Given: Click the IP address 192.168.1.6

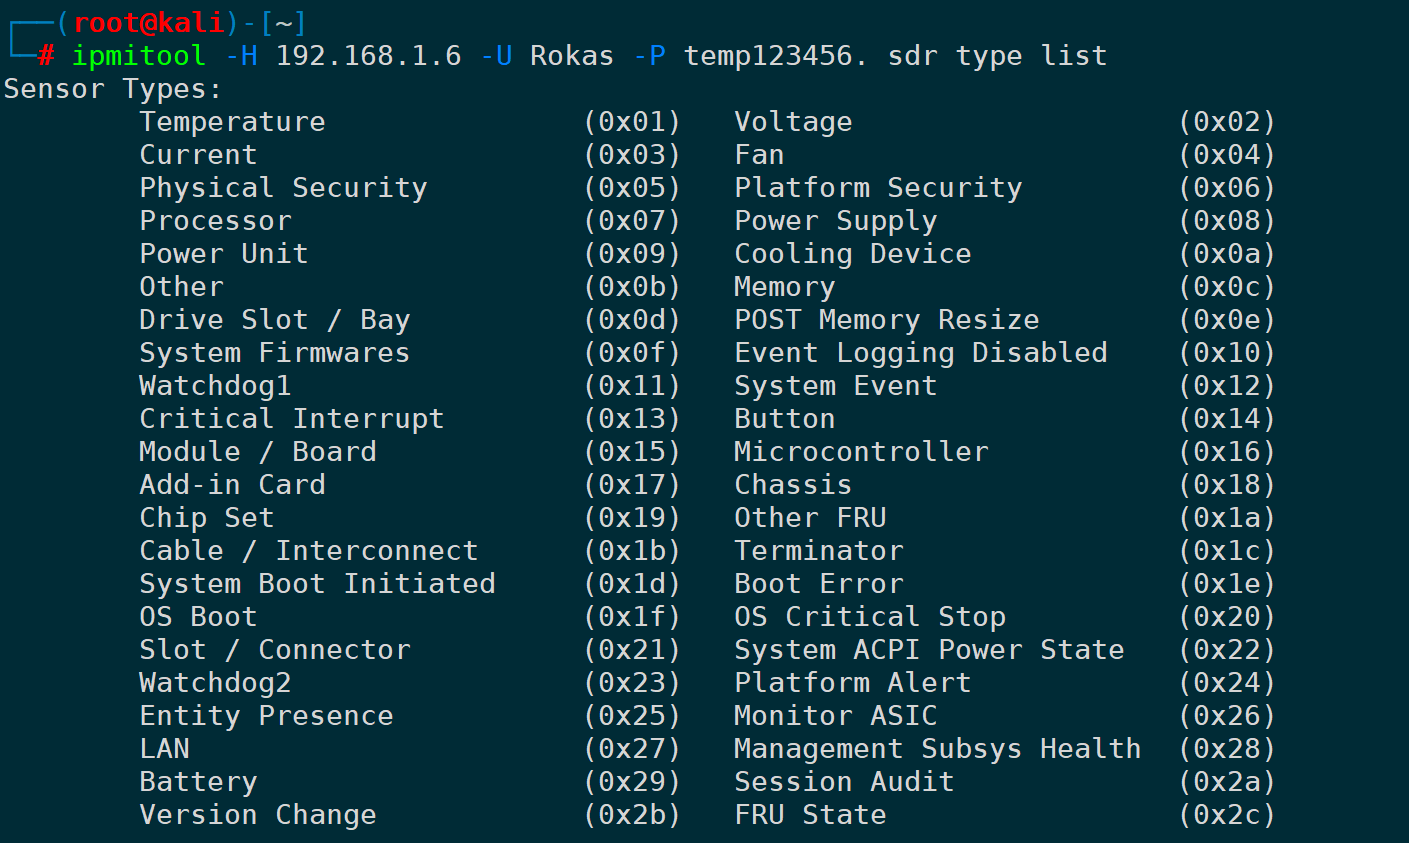Looking at the screenshot, I should point(368,56).
